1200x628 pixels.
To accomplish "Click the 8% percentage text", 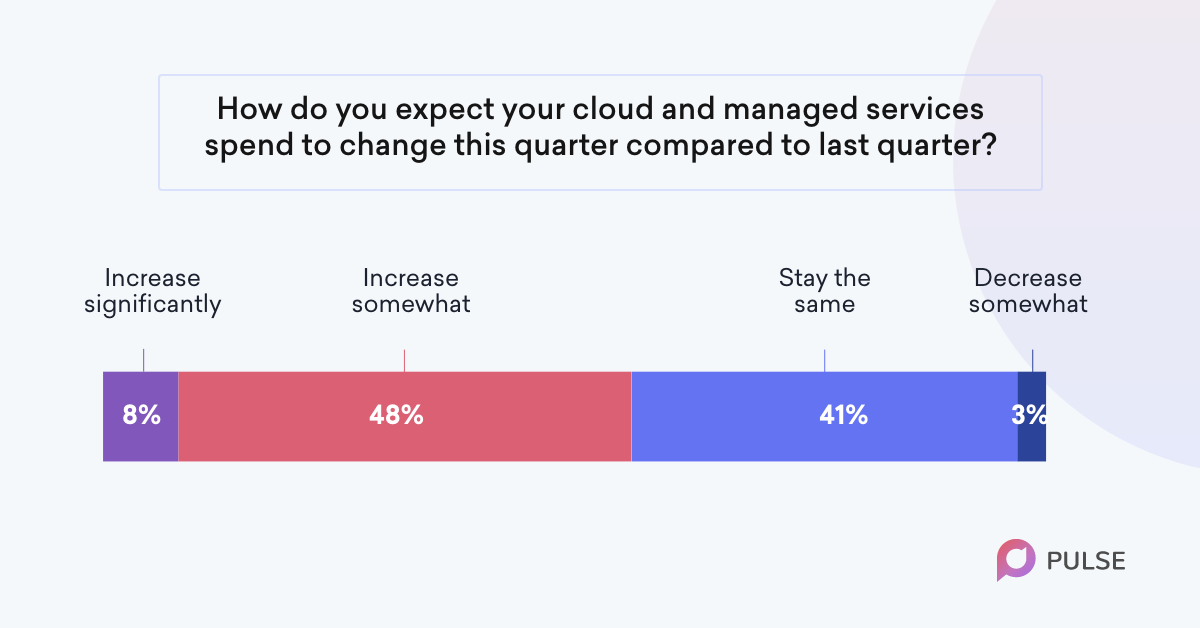I will pos(142,415).
